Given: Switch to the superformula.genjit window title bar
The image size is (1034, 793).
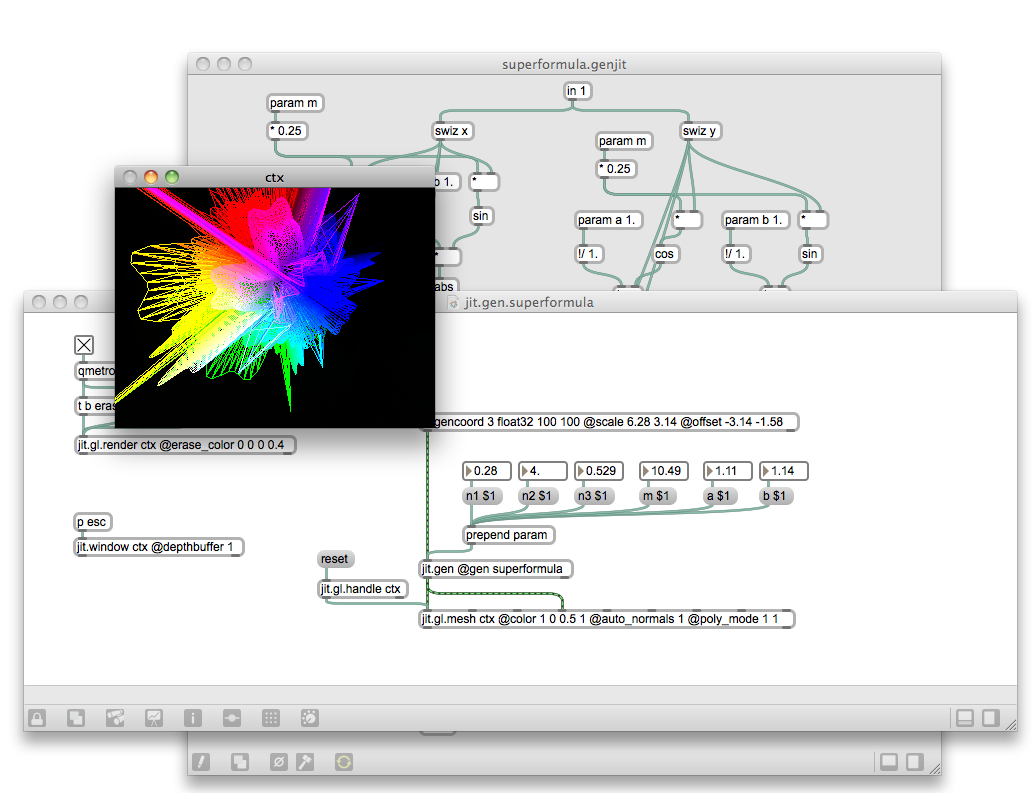Looking at the screenshot, I should click(x=566, y=63).
